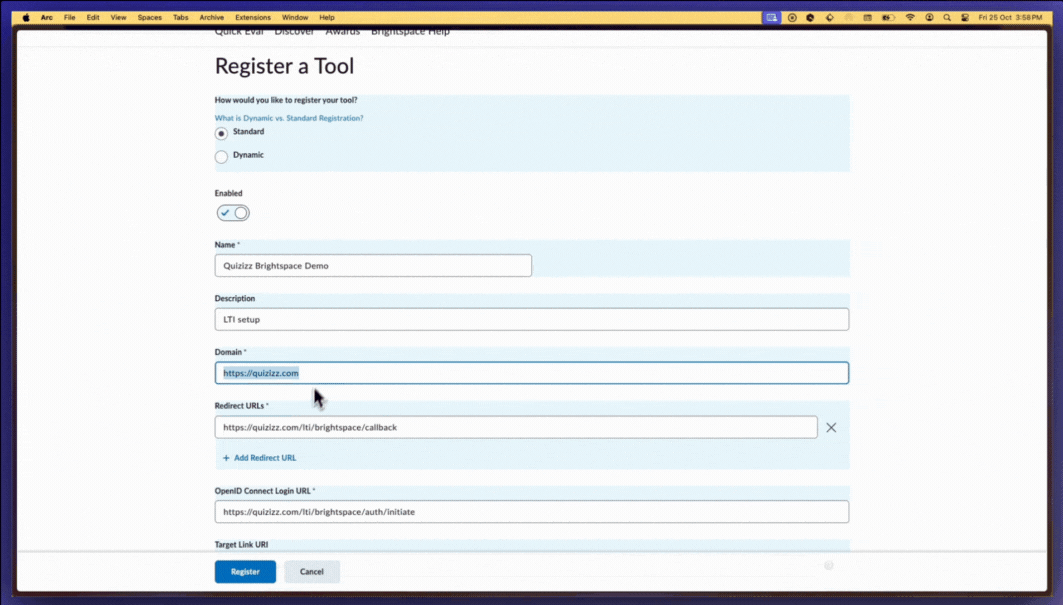Click the Register a Tool heading
The width and height of the screenshot is (1063, 605).
point(284,66)
